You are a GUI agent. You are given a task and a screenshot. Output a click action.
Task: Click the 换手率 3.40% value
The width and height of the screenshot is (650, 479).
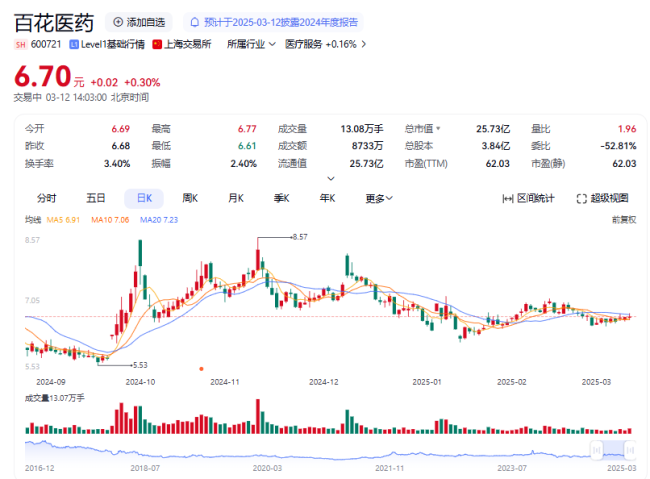[117, 164]
